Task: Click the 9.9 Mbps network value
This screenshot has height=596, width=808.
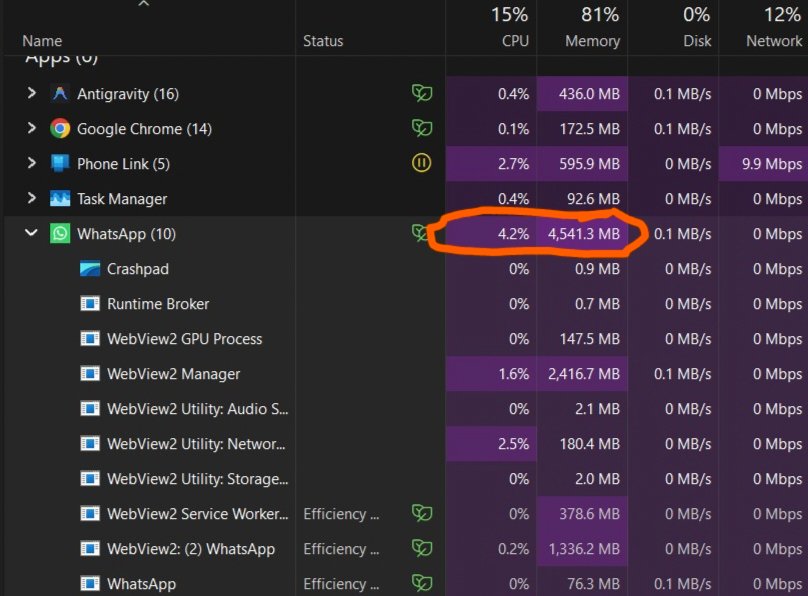Action: click(772, 164)
